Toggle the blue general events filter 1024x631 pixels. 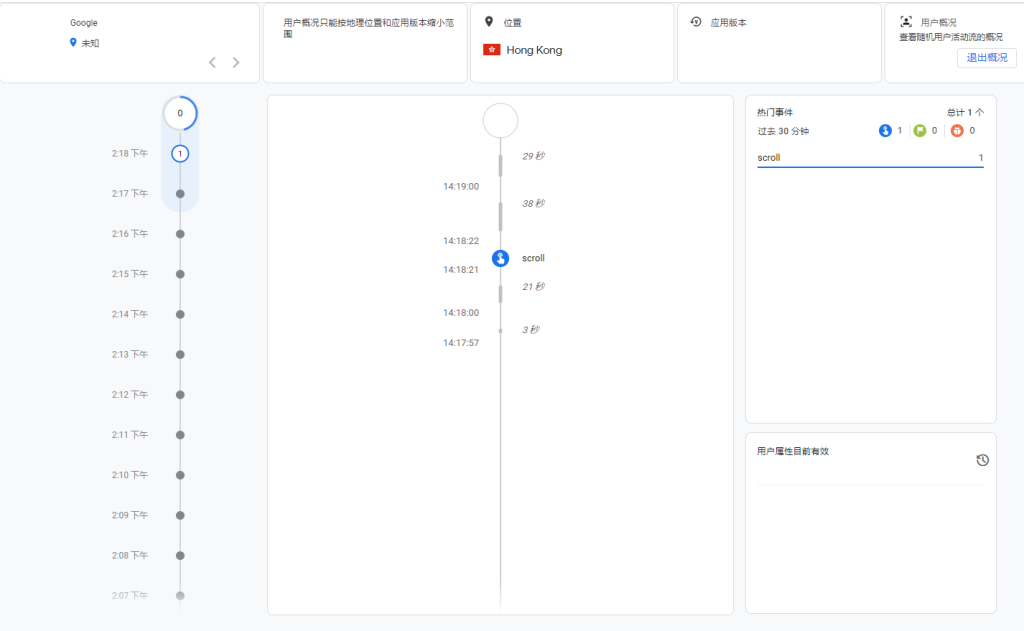885,131
